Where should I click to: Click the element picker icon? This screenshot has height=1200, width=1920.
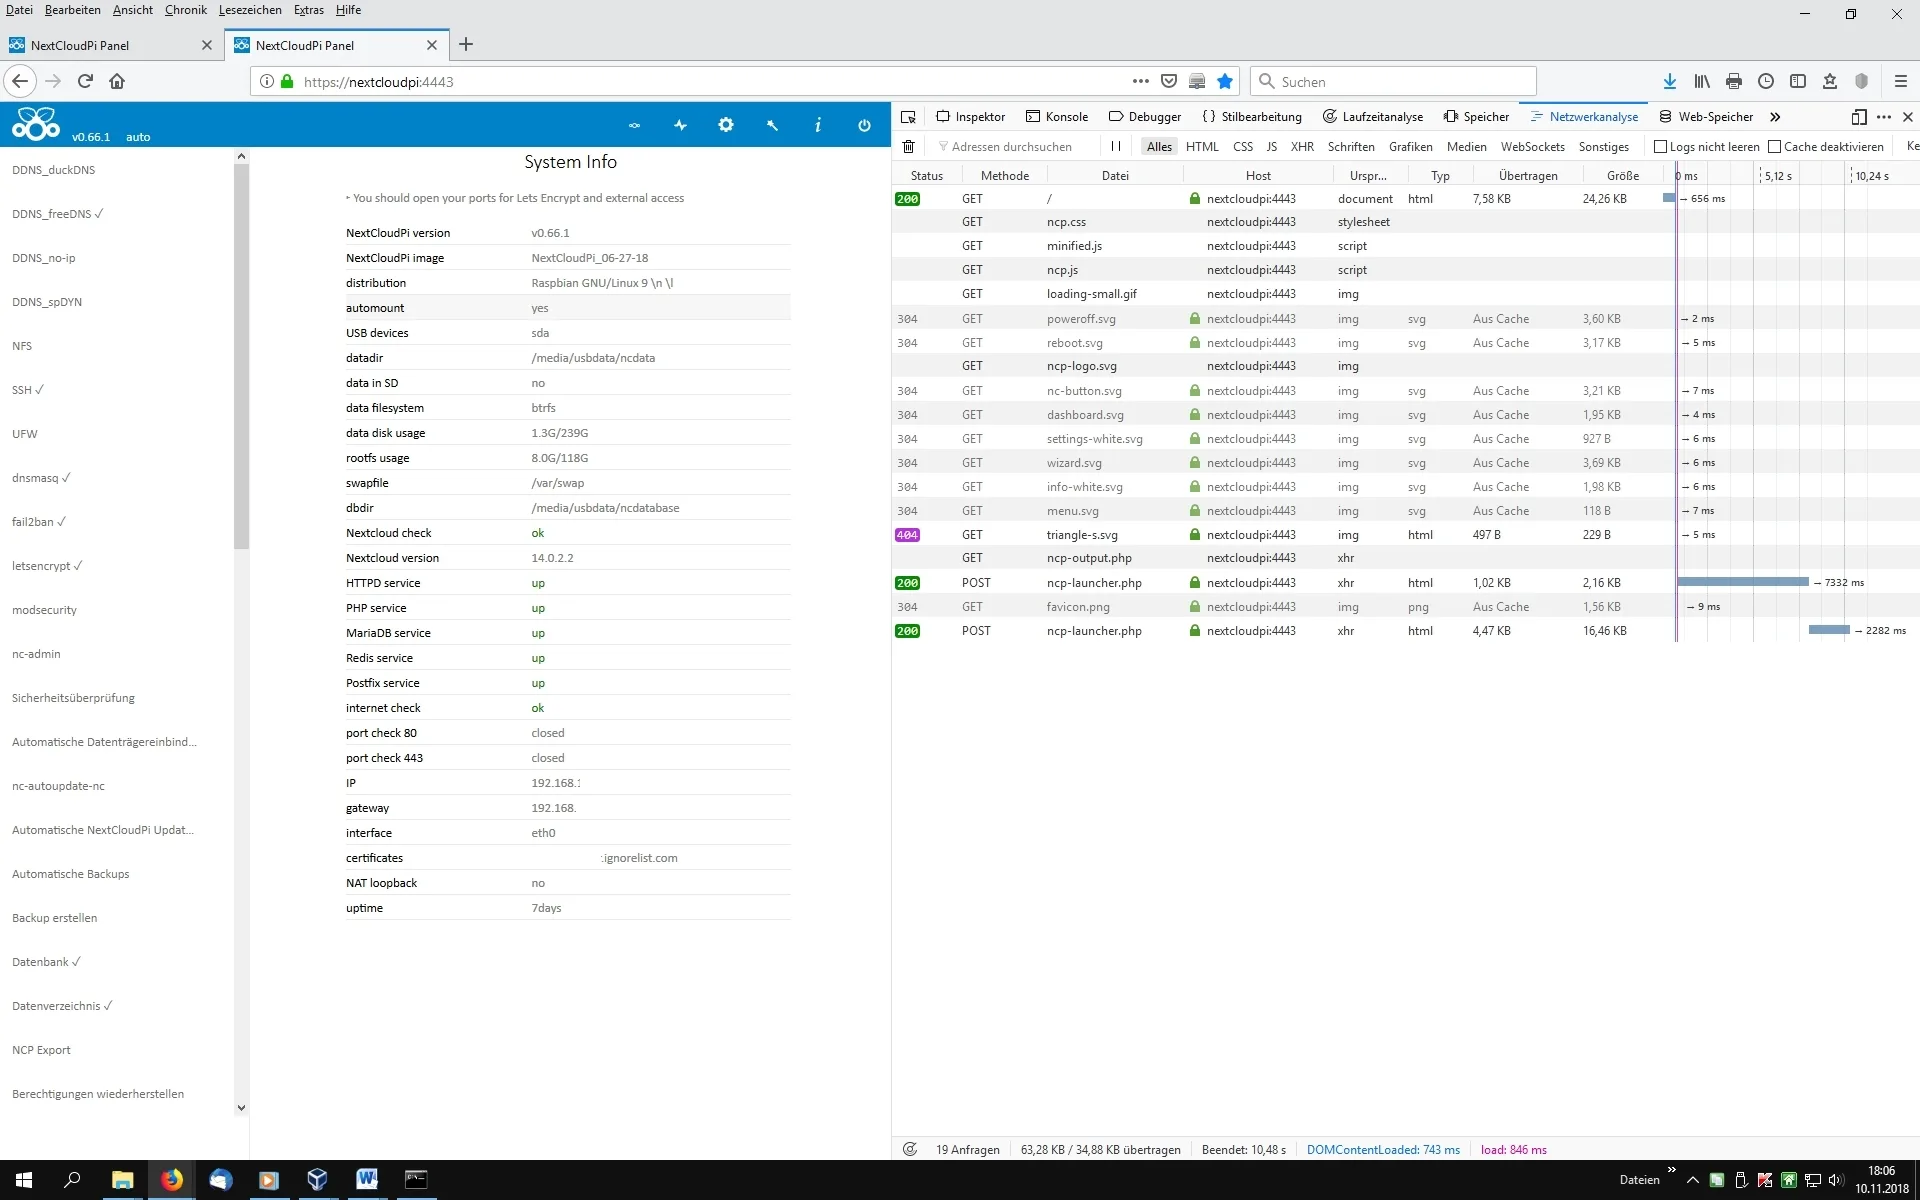pos(908,117)
